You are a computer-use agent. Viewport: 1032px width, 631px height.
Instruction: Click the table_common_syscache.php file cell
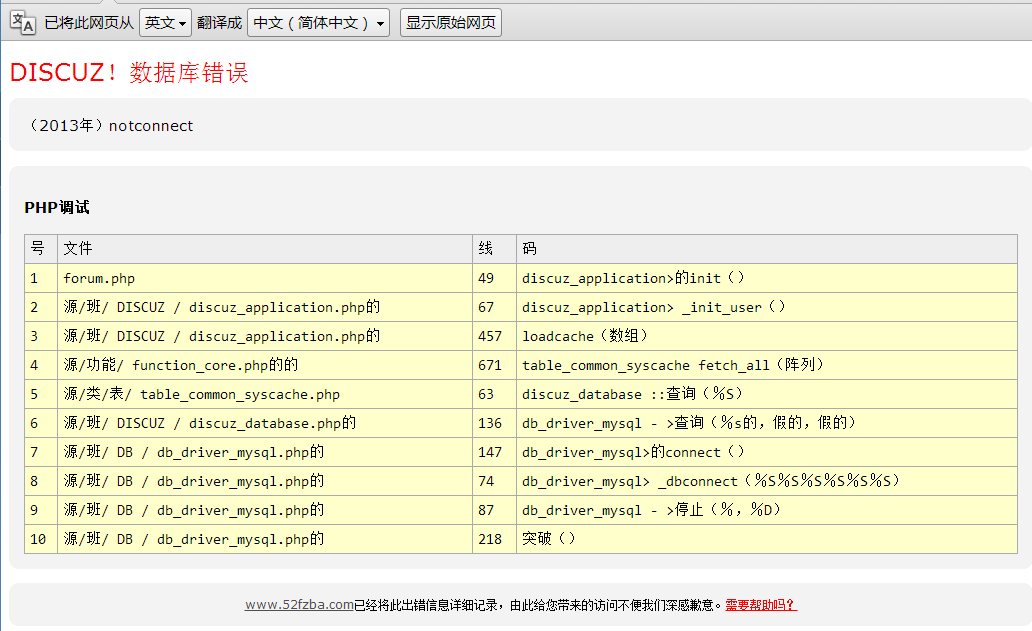pos(265,394)
